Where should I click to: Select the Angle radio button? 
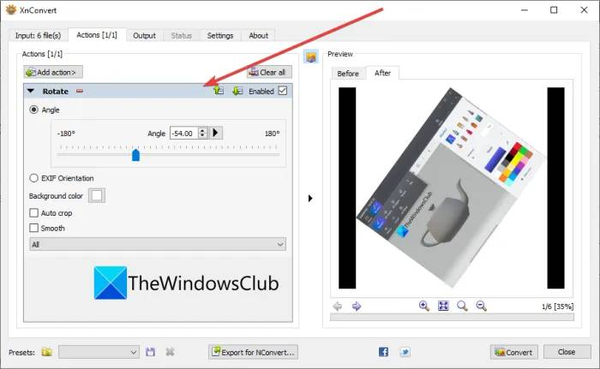34,110
